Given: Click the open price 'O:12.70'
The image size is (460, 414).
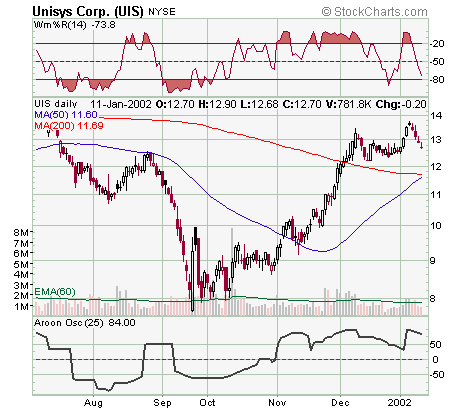Looking at the screenshot, I should pyautogui.click(x=175, y=104).
